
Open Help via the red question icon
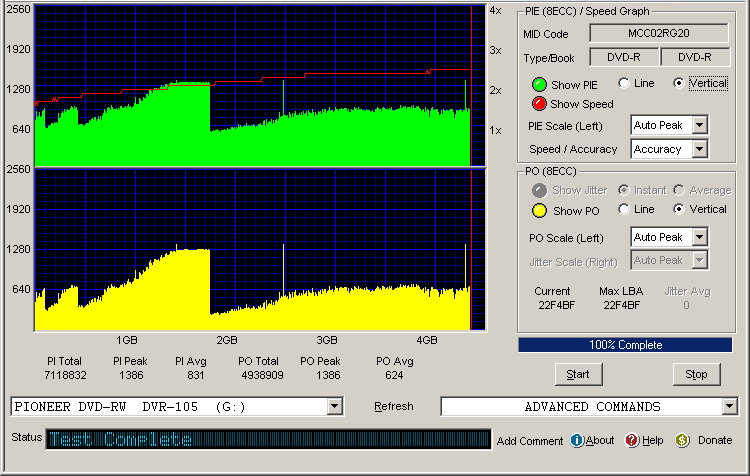point(631,441)
